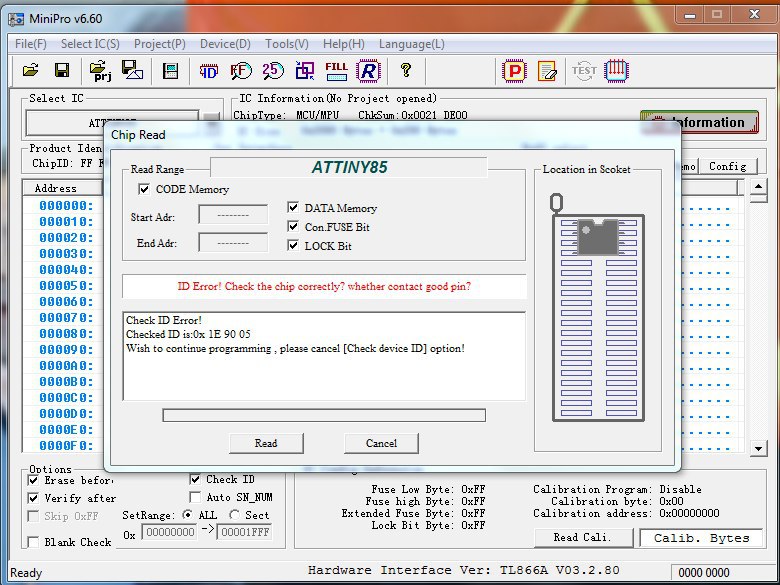Toggle Verify after checkbox

point(33,498)
